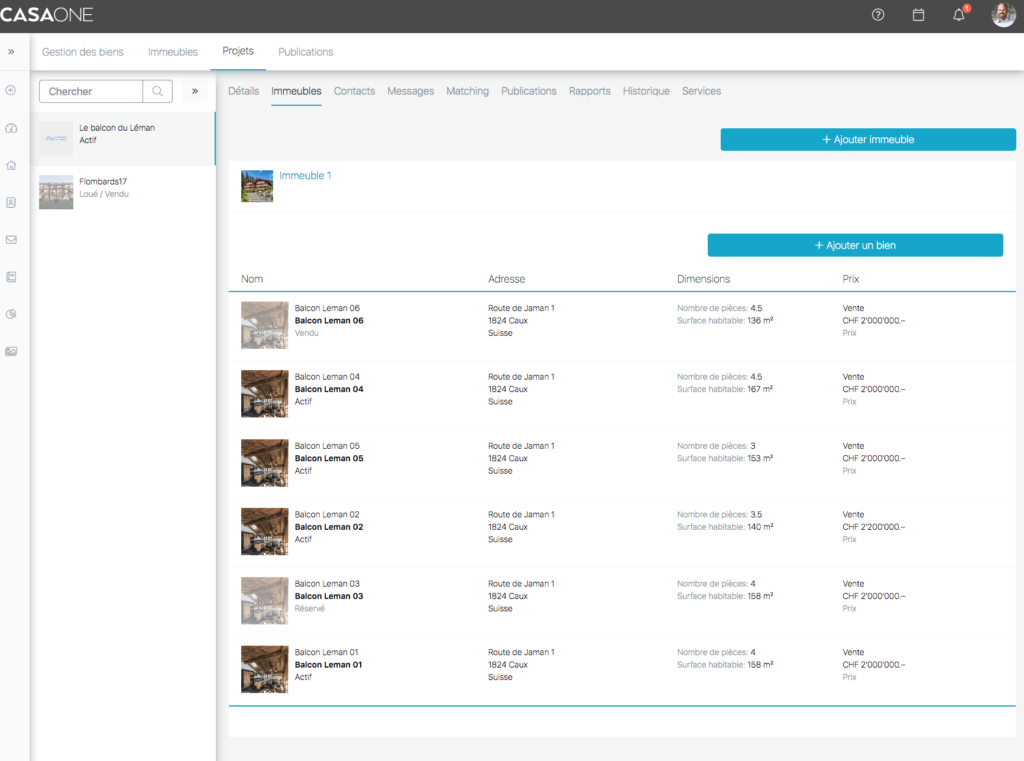Screen dimensions: 1024x761
Task: Open the calendar icon in top bar
Action: click(918, 15)
